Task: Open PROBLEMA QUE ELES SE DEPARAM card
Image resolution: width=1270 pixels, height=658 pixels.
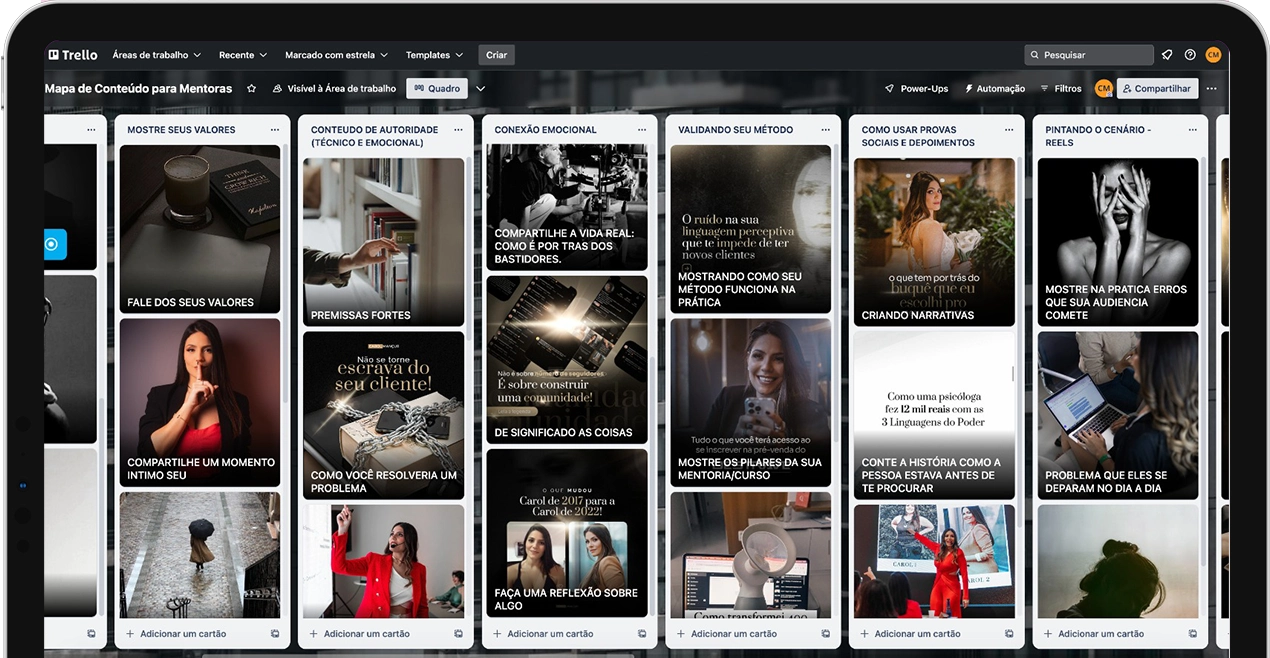Action: coord(1118,416)
